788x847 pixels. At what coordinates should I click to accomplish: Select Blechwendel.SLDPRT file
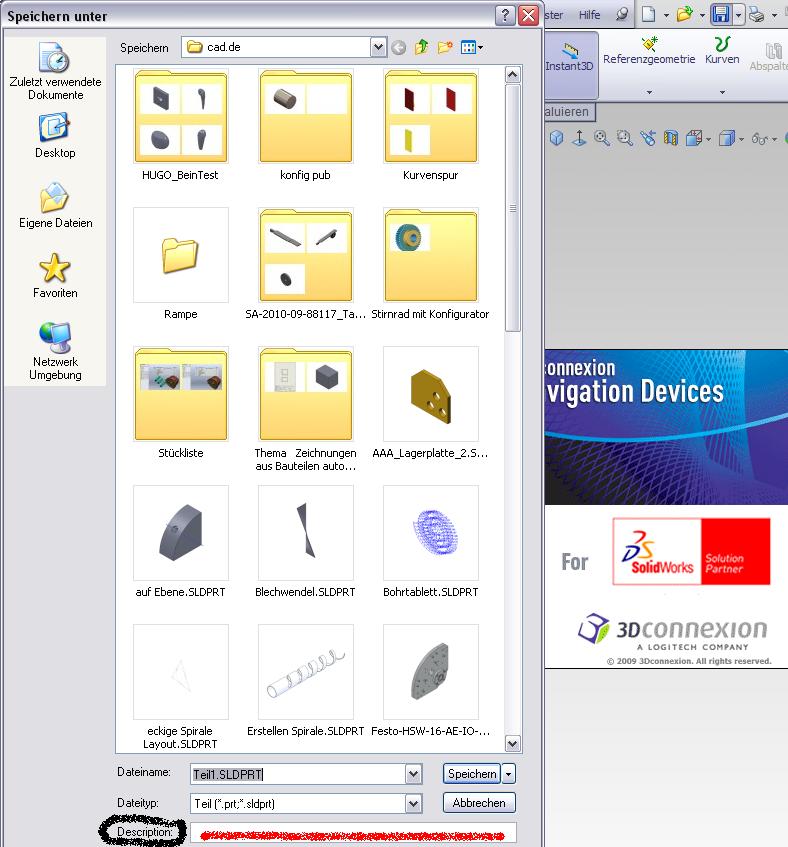click(x=305, y=542)
